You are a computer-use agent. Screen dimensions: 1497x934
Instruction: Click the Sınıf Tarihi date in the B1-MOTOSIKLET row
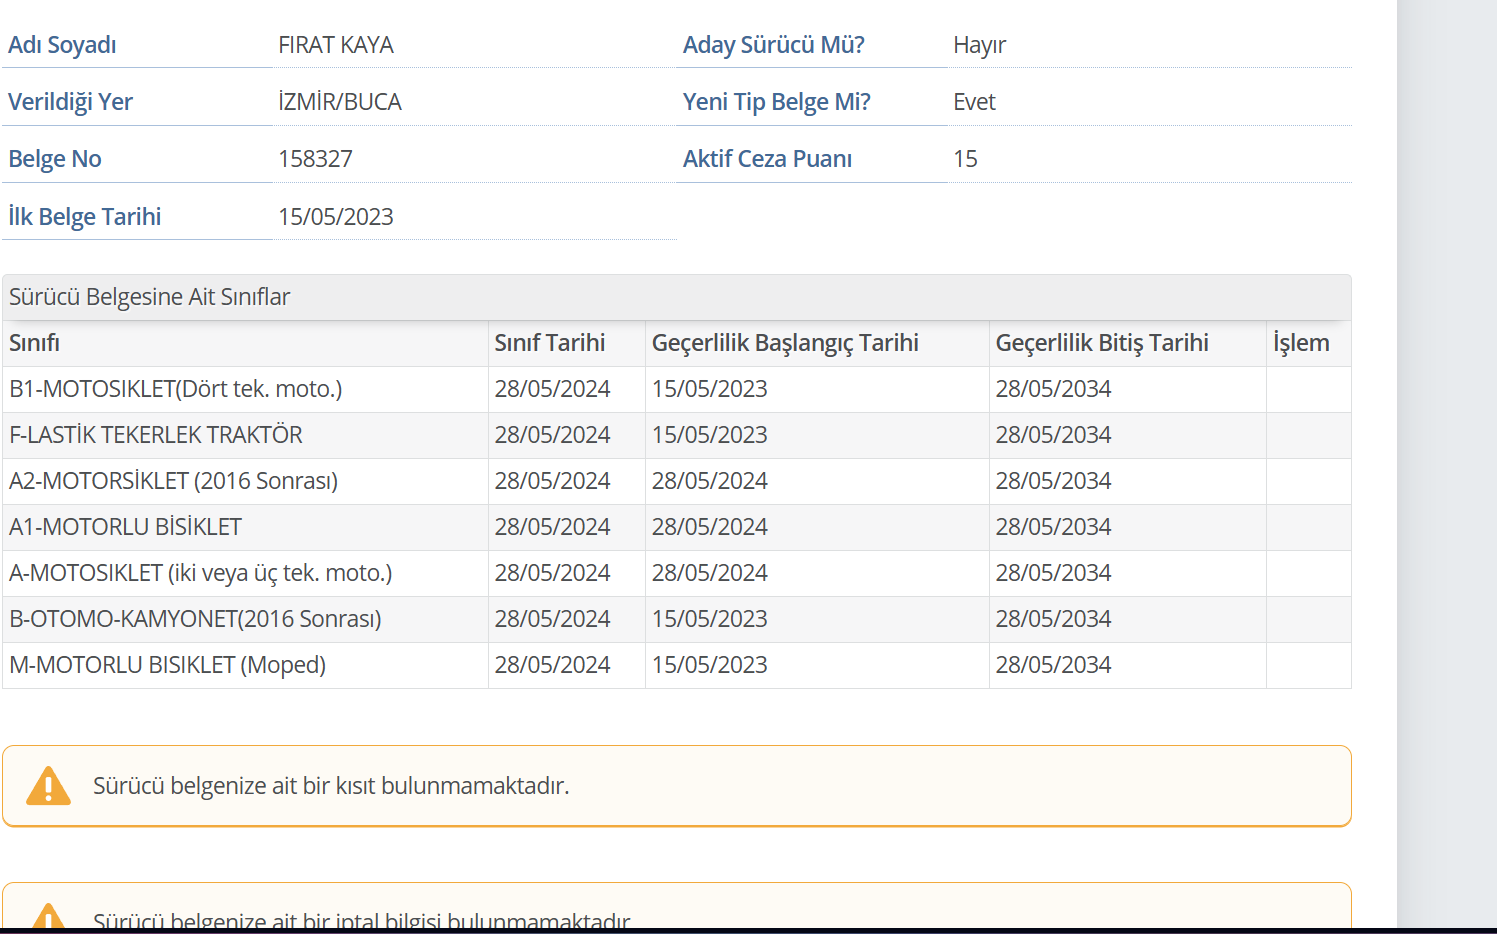pos(552,389)
